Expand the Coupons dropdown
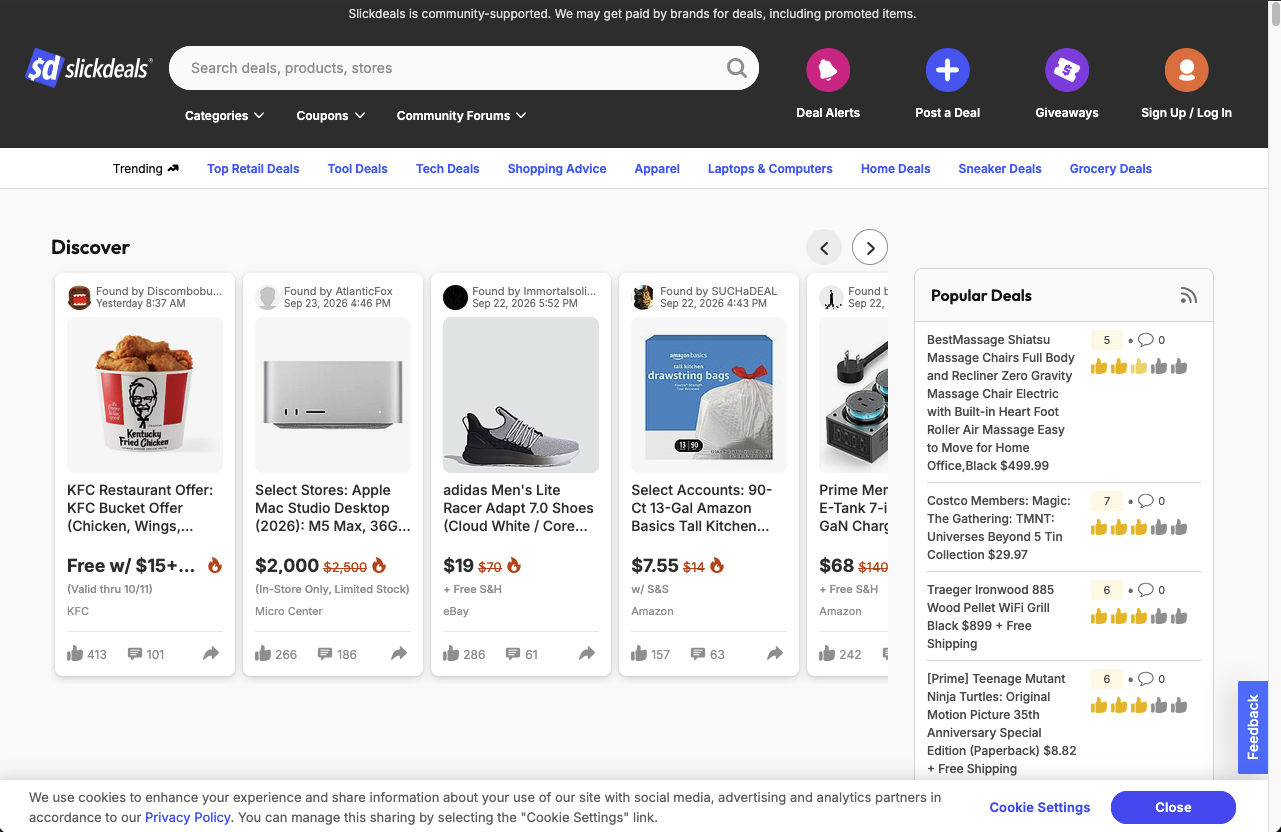Image resolution: width=1281 pixels, height=832 pixels. coord(331,116)
